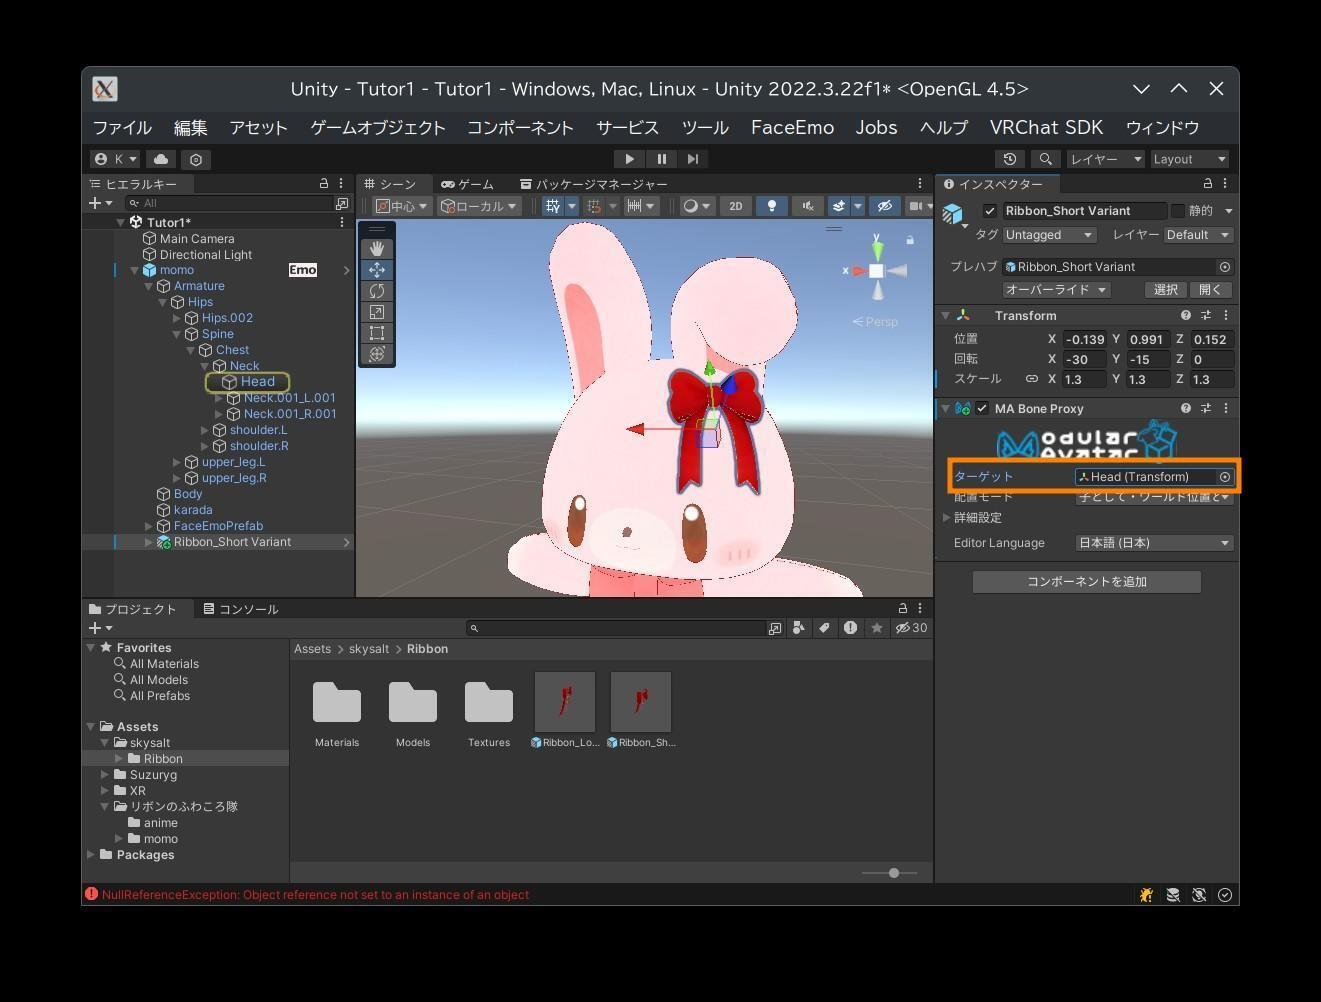The height and width of the screenshot is (1002, 1321).
Task: Activate the Hand view tool
Action: pos(377,248)
